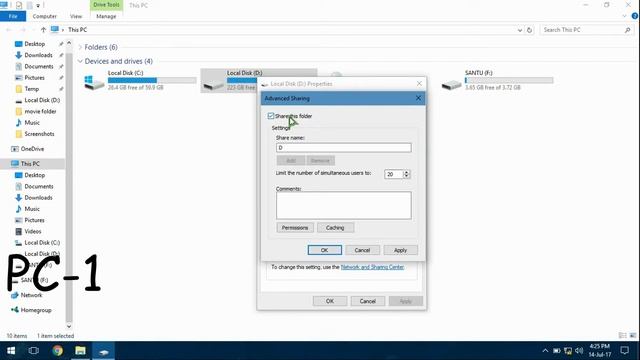Confirm Advanced Sharing with OK
640x360 pixels.
324,250
